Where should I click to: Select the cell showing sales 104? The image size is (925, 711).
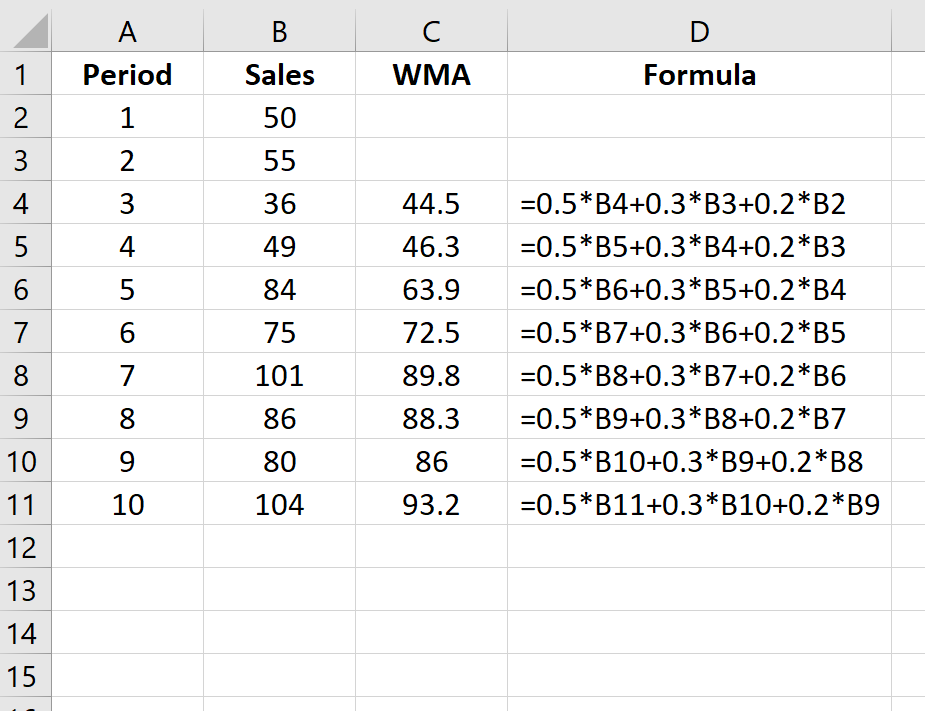[x=279, y=504]
